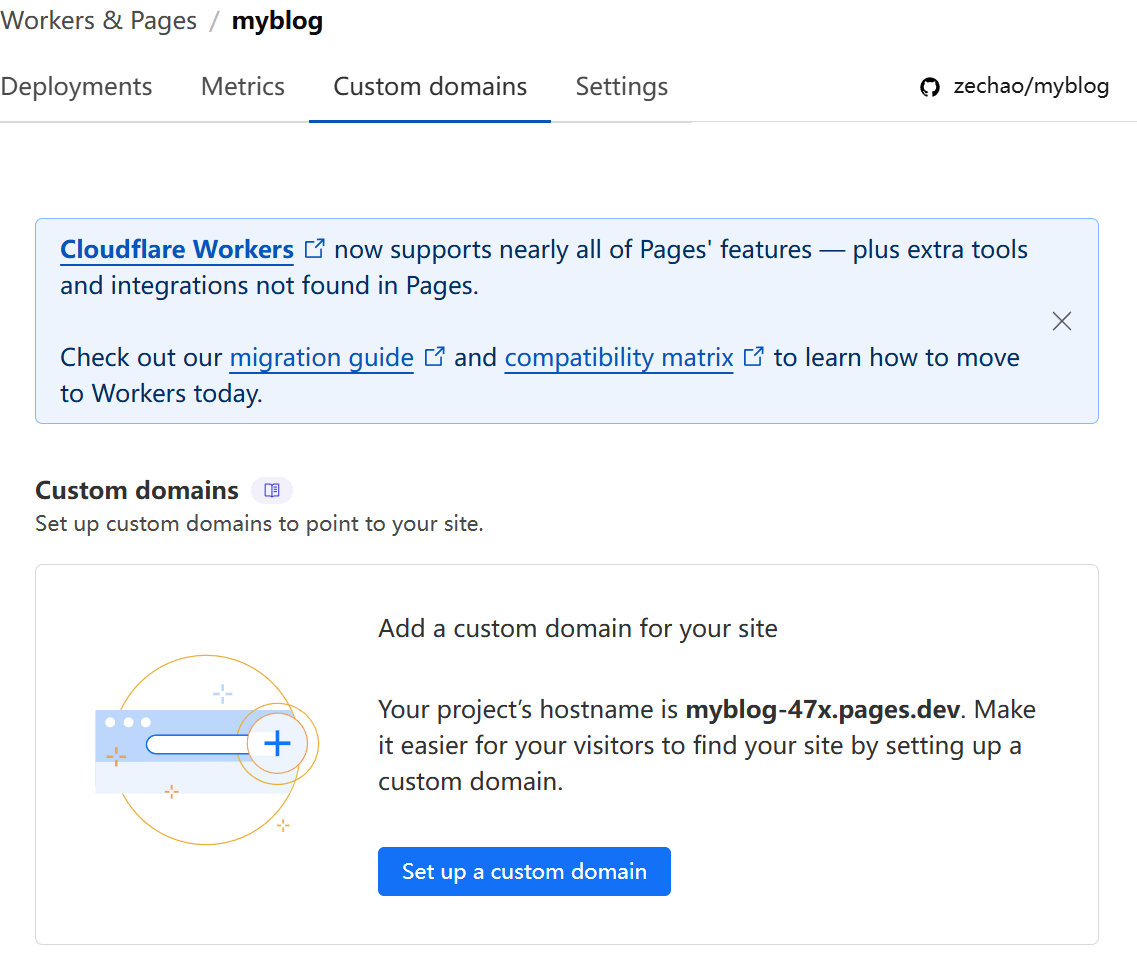
Task: Click external-link icon after compatibility matrix
Action: pos(753,357)
